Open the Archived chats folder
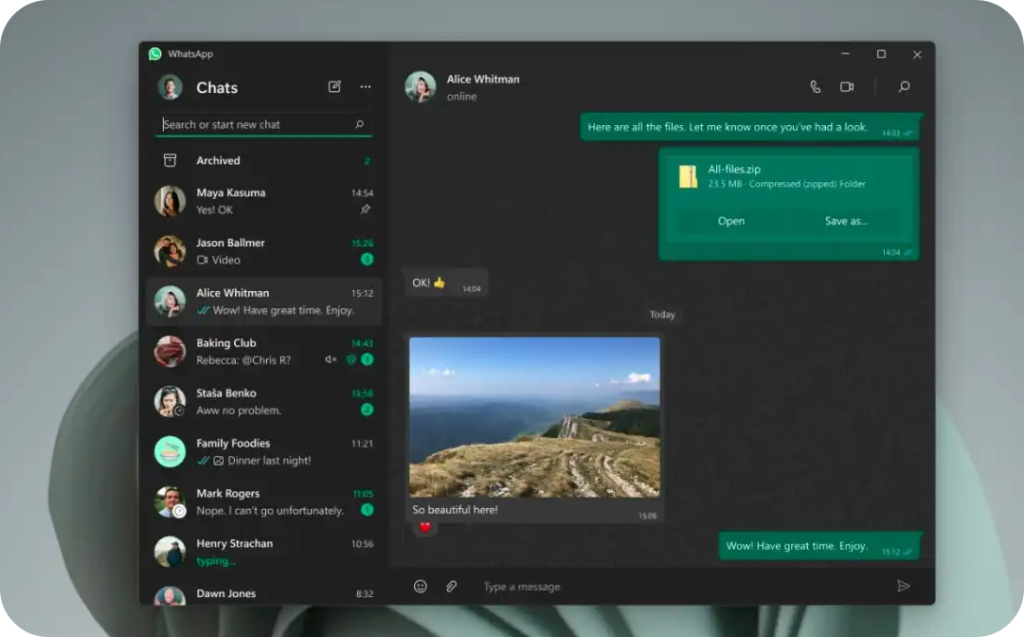This screenshot has width=1024, height=637. [x=218, y=160]
